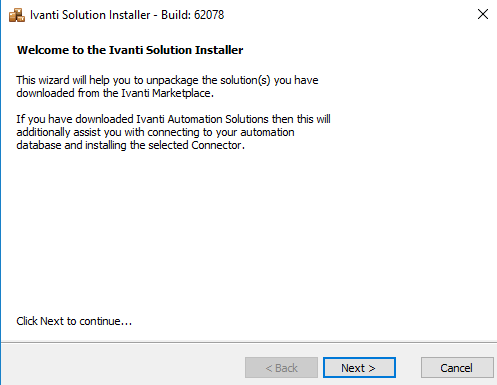Viewport: 497px width, 385px height.
Task: Proceed with the Next > button
Action: 359,368
